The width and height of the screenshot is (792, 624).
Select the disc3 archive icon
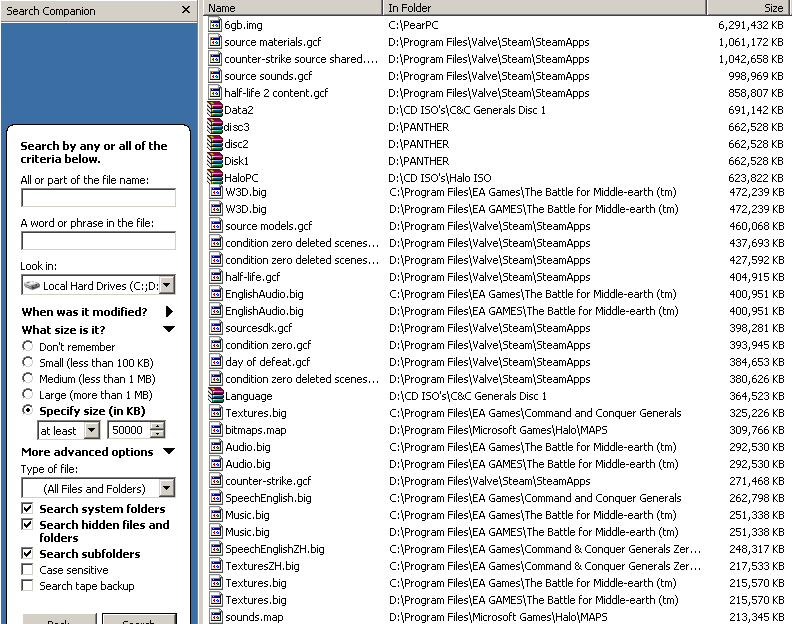[x=215, y=126]
